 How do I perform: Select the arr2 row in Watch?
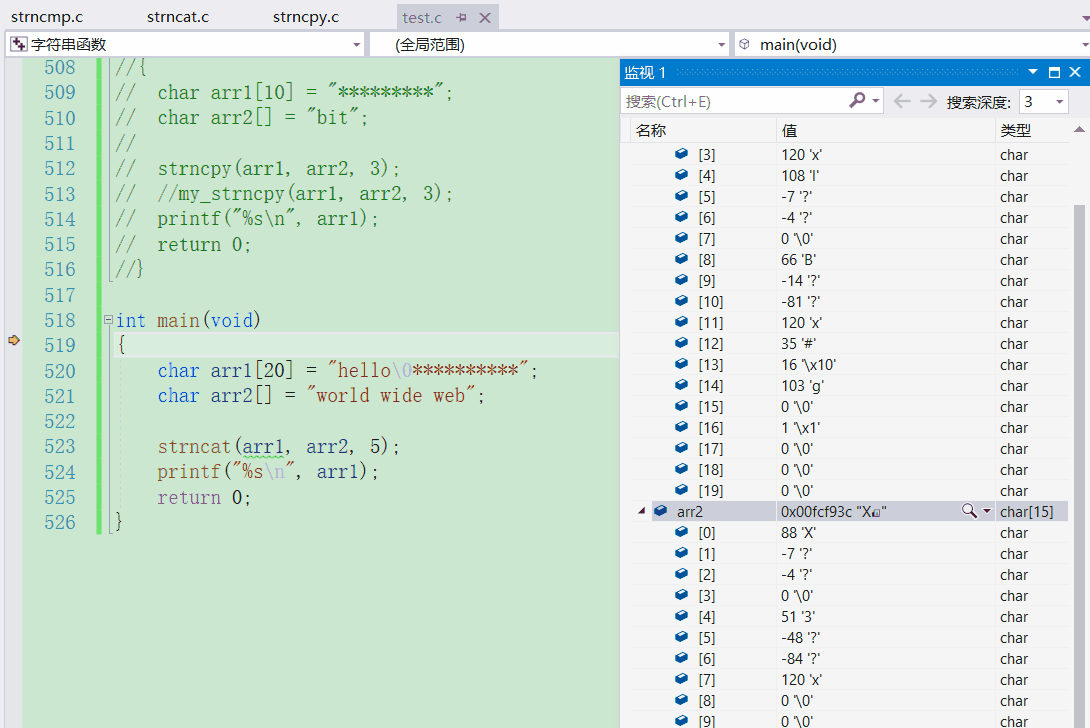tap(848, 511)
